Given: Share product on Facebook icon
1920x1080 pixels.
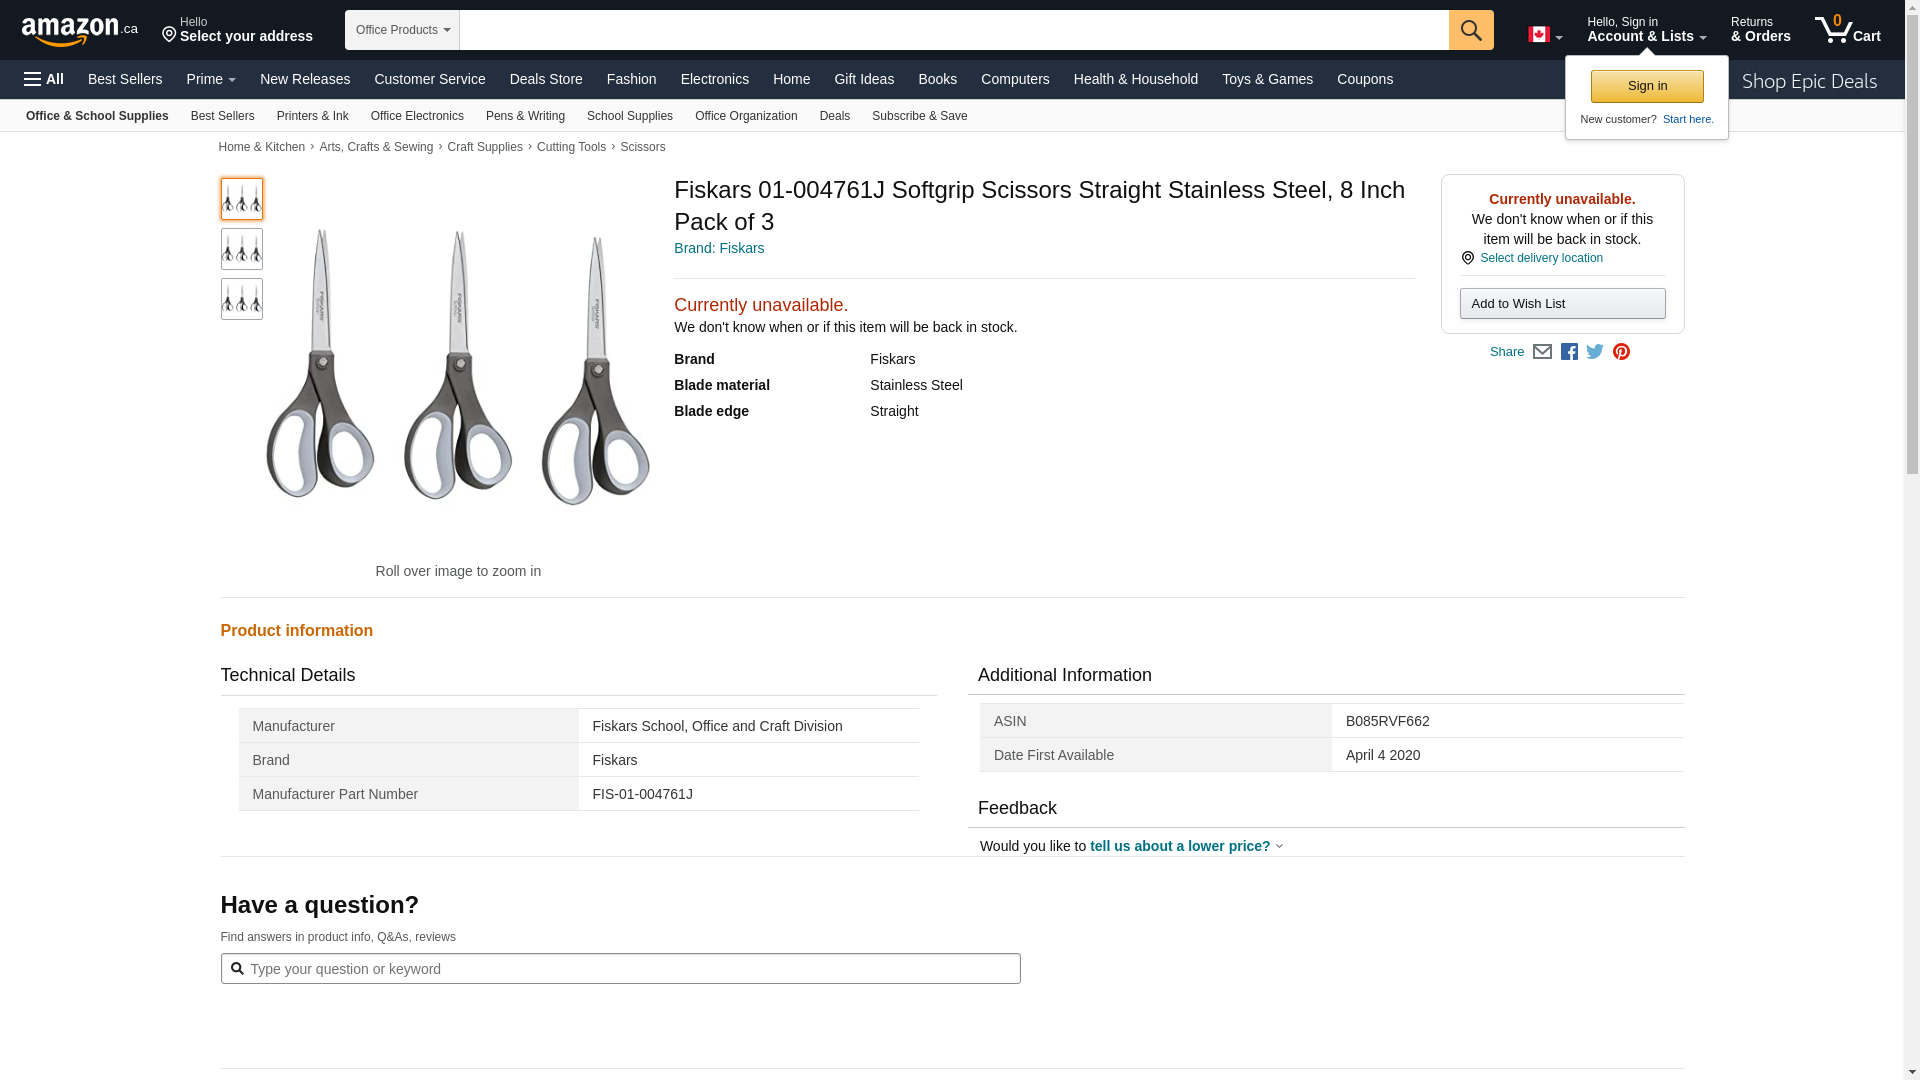Looking at the screenshot, I should pyautogui.click(x=1569, y=352).
